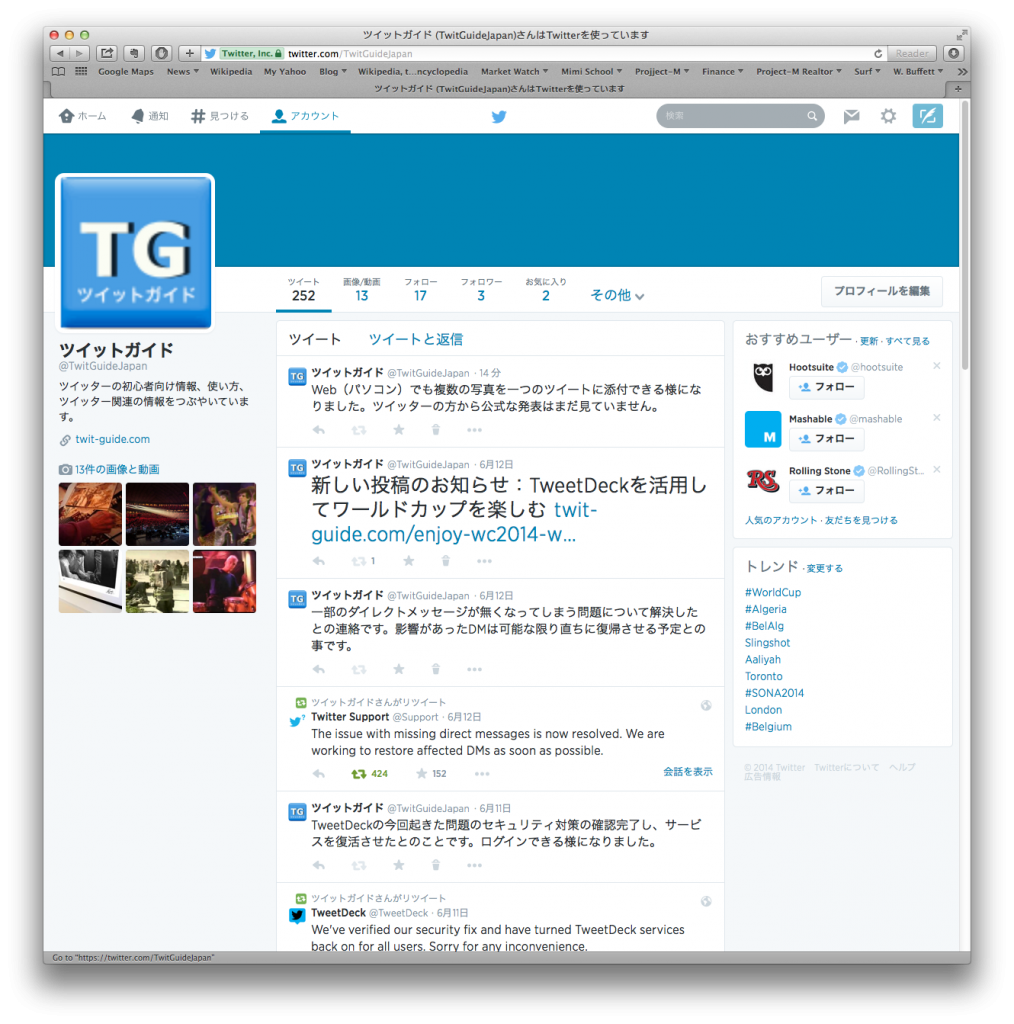Screen dimensions: 1014x1024
Task: Expand the その他 dropdown
Action: 617,295
